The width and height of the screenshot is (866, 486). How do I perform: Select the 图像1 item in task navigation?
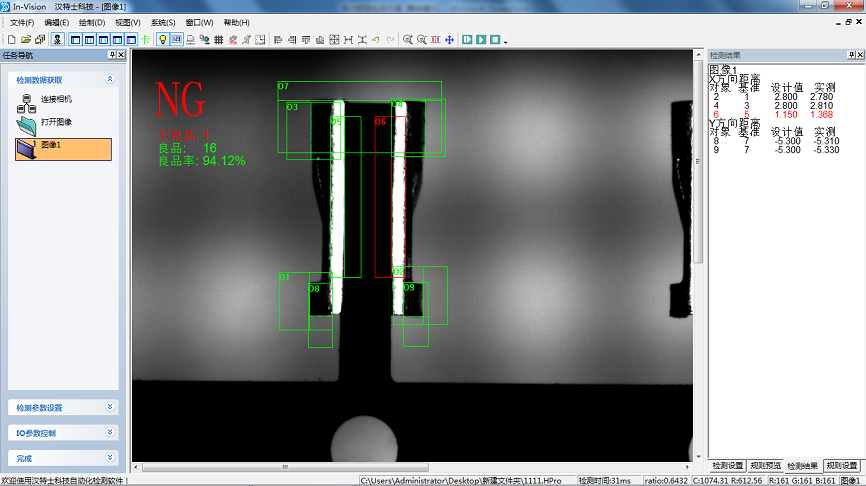pyautogui.click(x=63, y=148)
